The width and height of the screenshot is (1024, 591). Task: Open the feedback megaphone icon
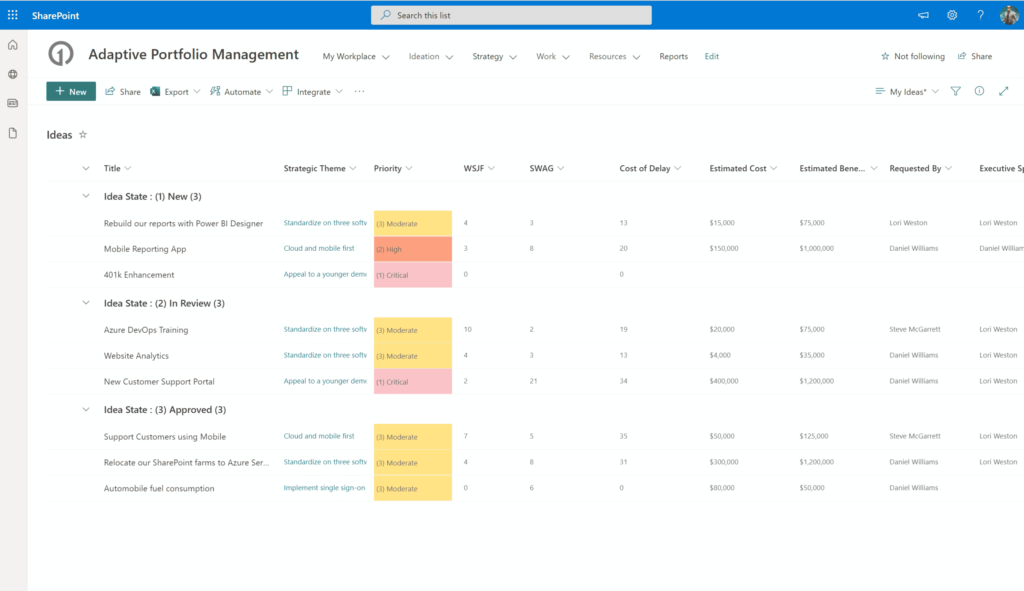point(922,14)
